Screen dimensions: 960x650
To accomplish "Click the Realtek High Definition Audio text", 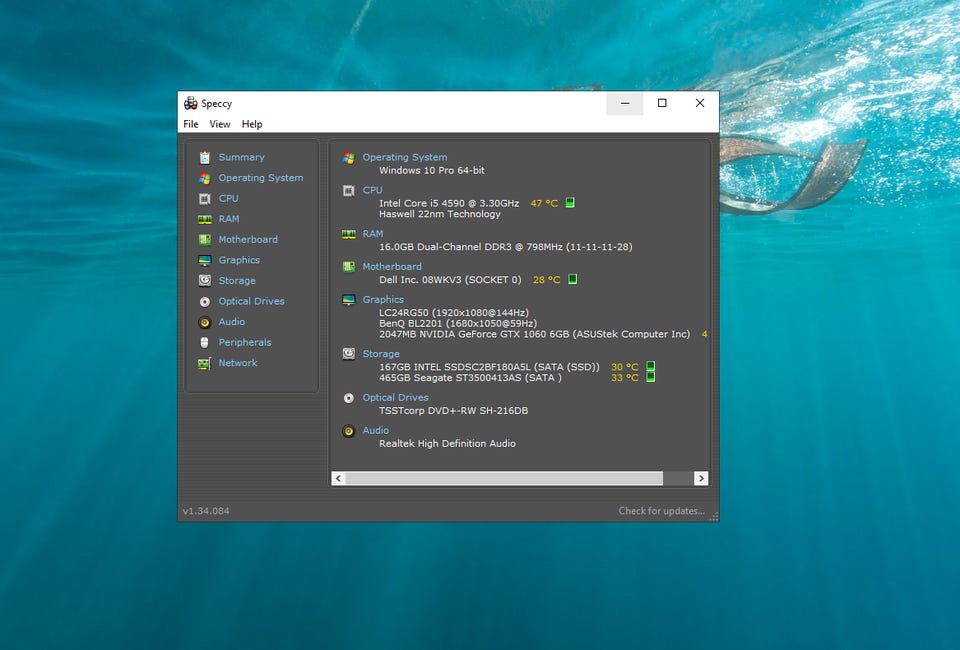I will click(x=447, y=444).
